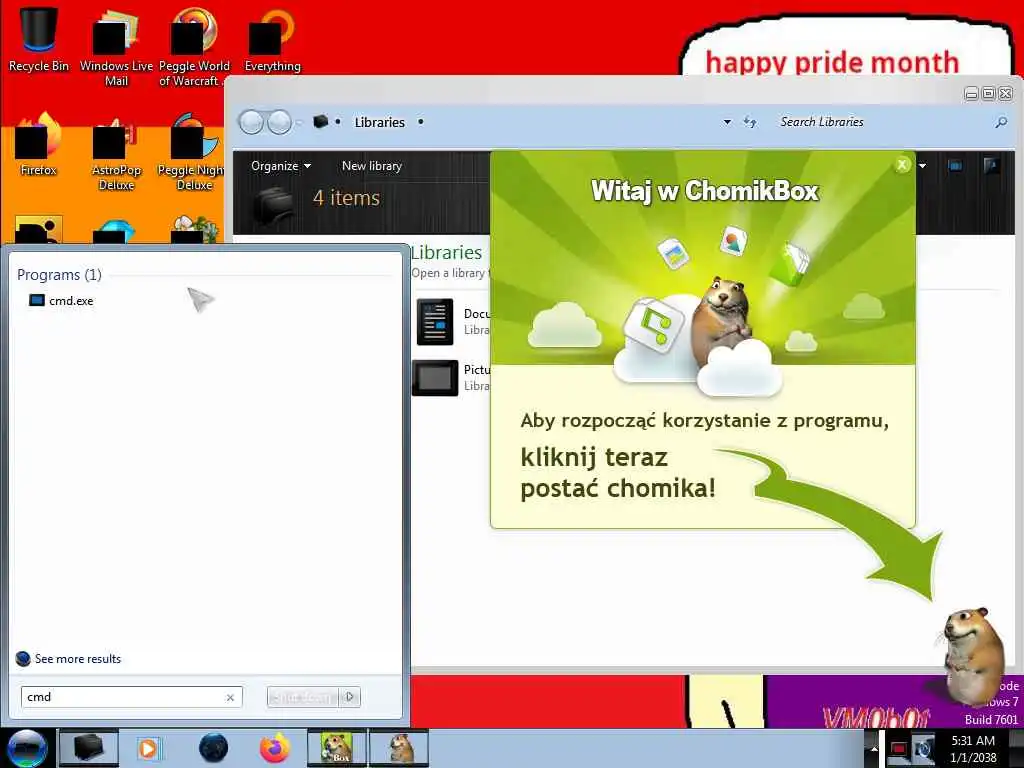The height and width of the screenshot is (768, 1024).
Task: Clear the cmd search text with X
Action: tap(230, 697)
